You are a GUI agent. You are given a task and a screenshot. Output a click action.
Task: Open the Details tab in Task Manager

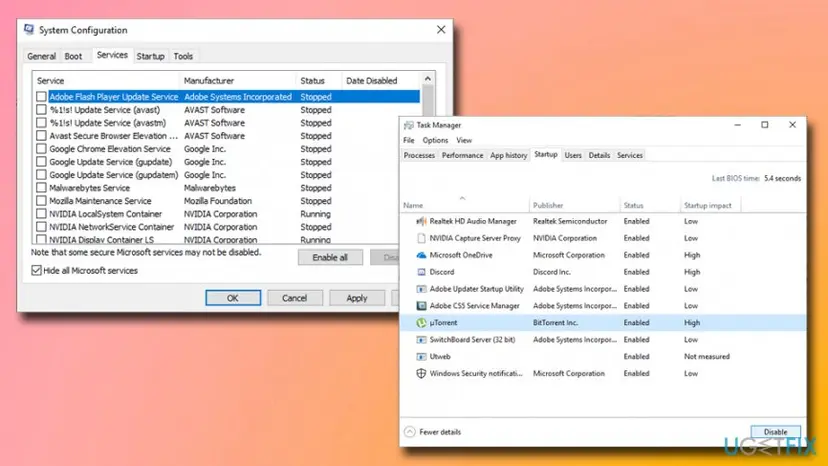599,155
